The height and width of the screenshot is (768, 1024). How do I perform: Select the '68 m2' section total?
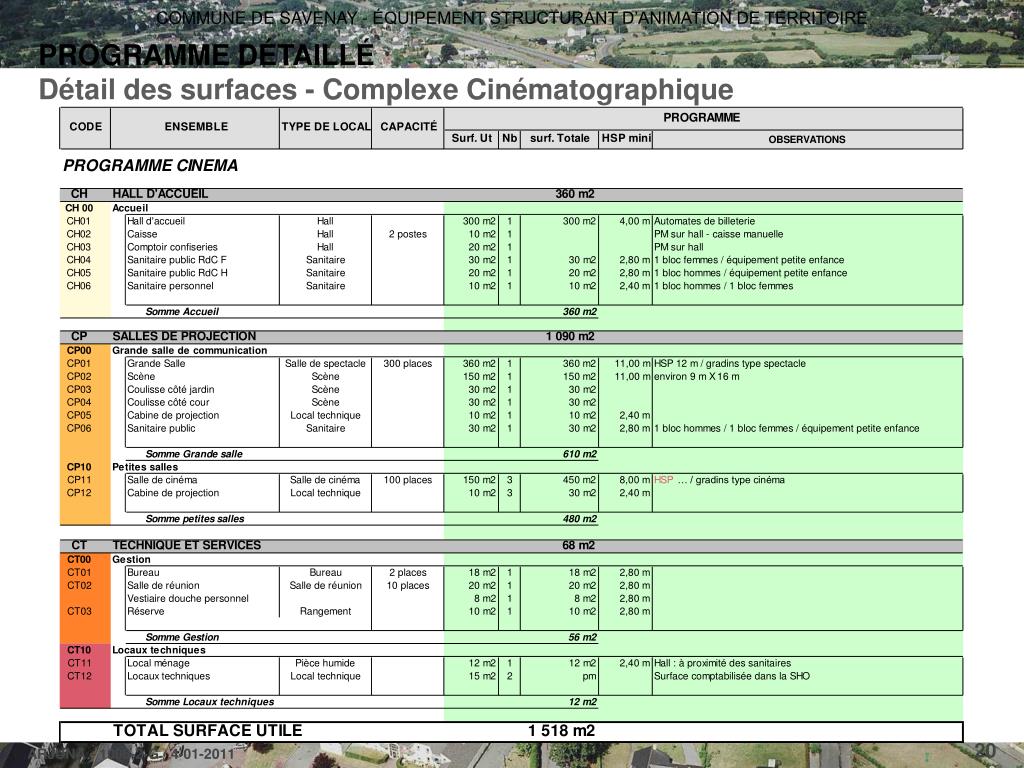(x=579, y=545)
